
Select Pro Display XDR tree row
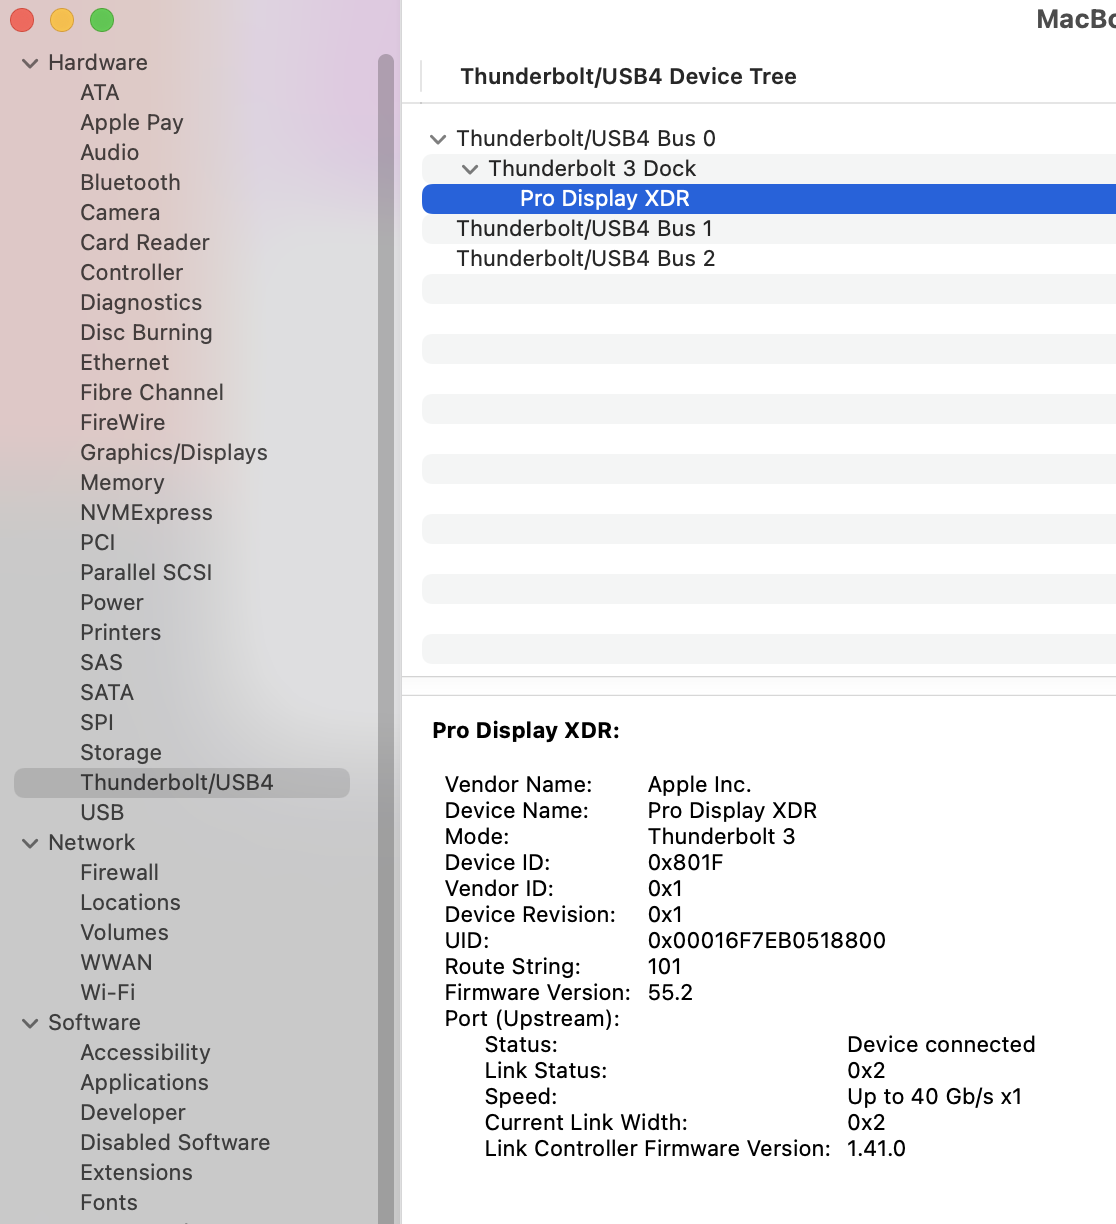(769, 199)
